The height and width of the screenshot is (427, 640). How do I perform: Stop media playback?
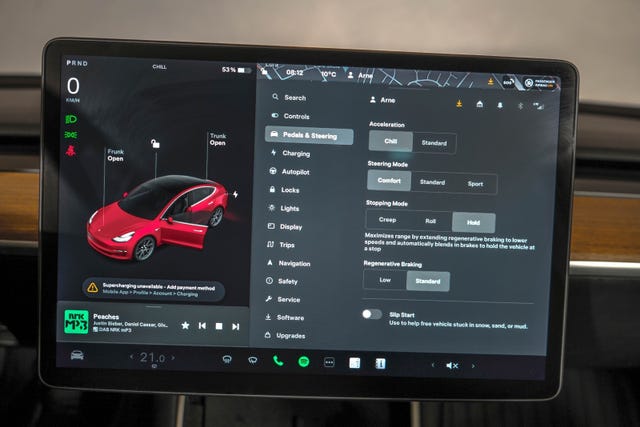(219, 326)
